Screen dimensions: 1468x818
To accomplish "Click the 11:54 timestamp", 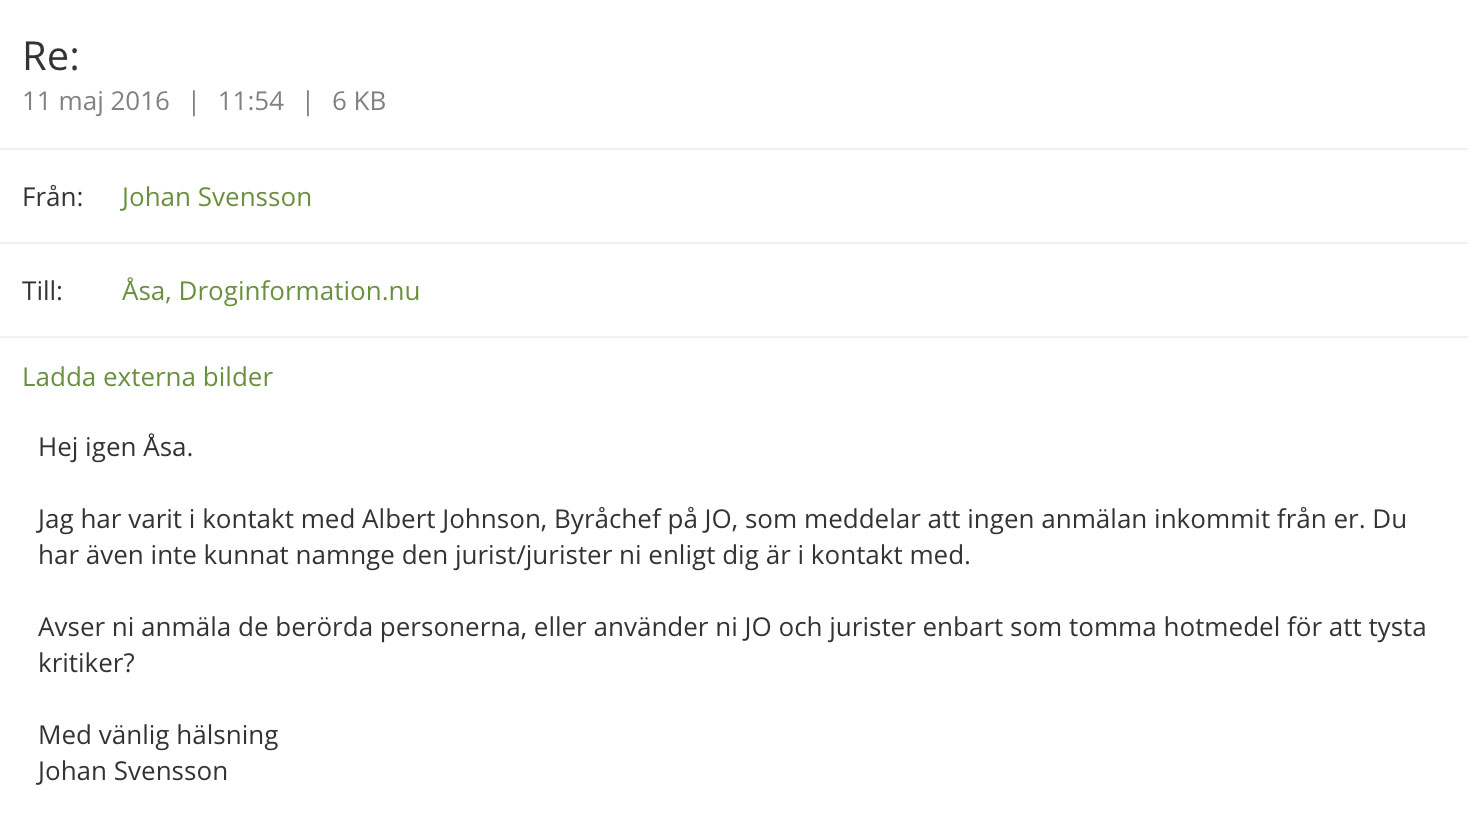I will [x=251, y=101].
